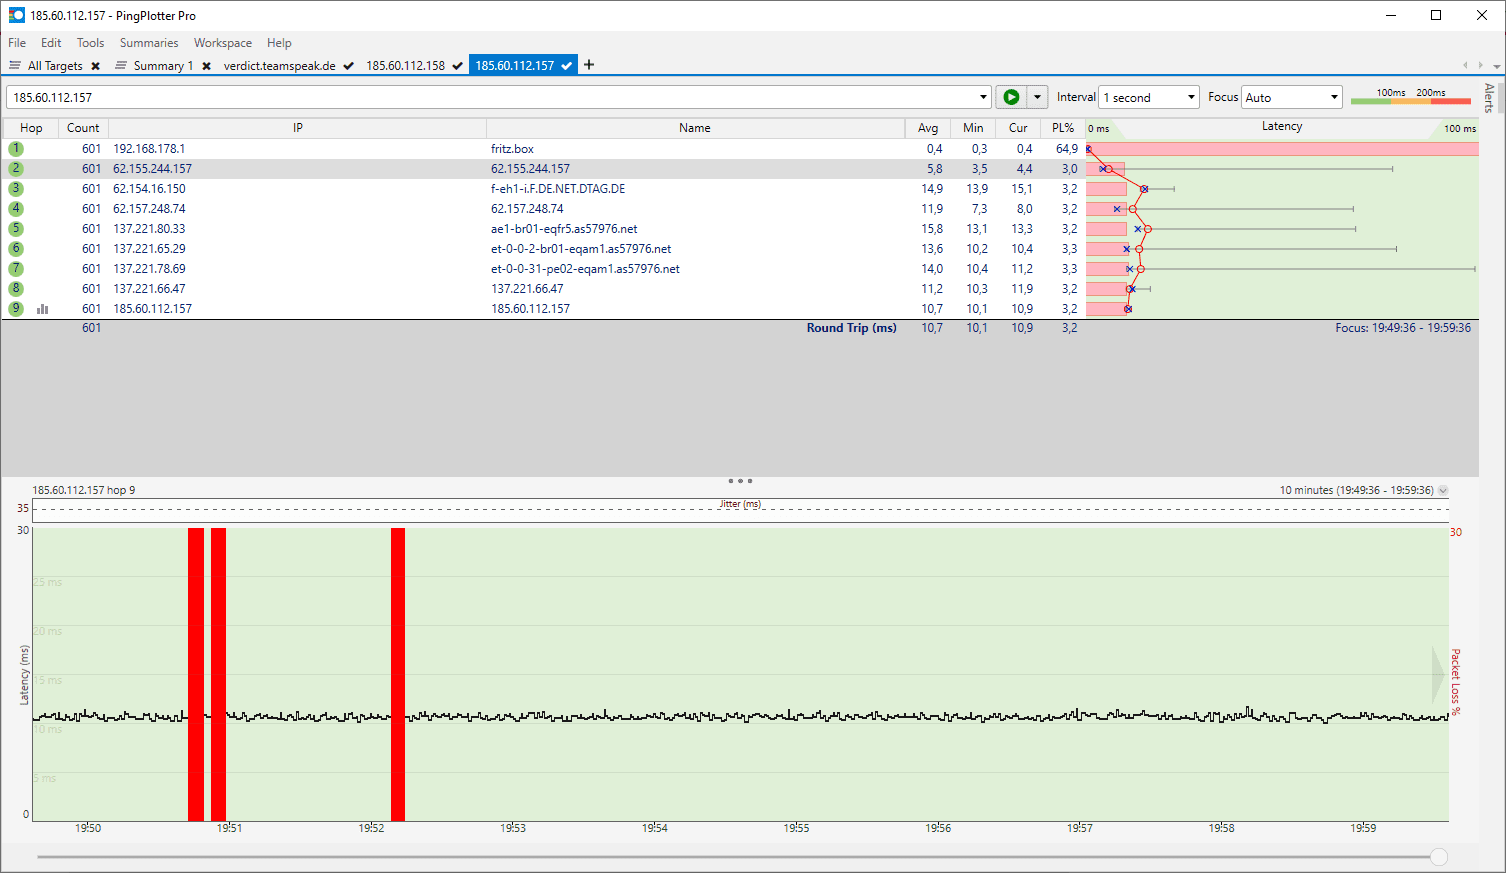Sort by the Min column header

click(973, 128)
